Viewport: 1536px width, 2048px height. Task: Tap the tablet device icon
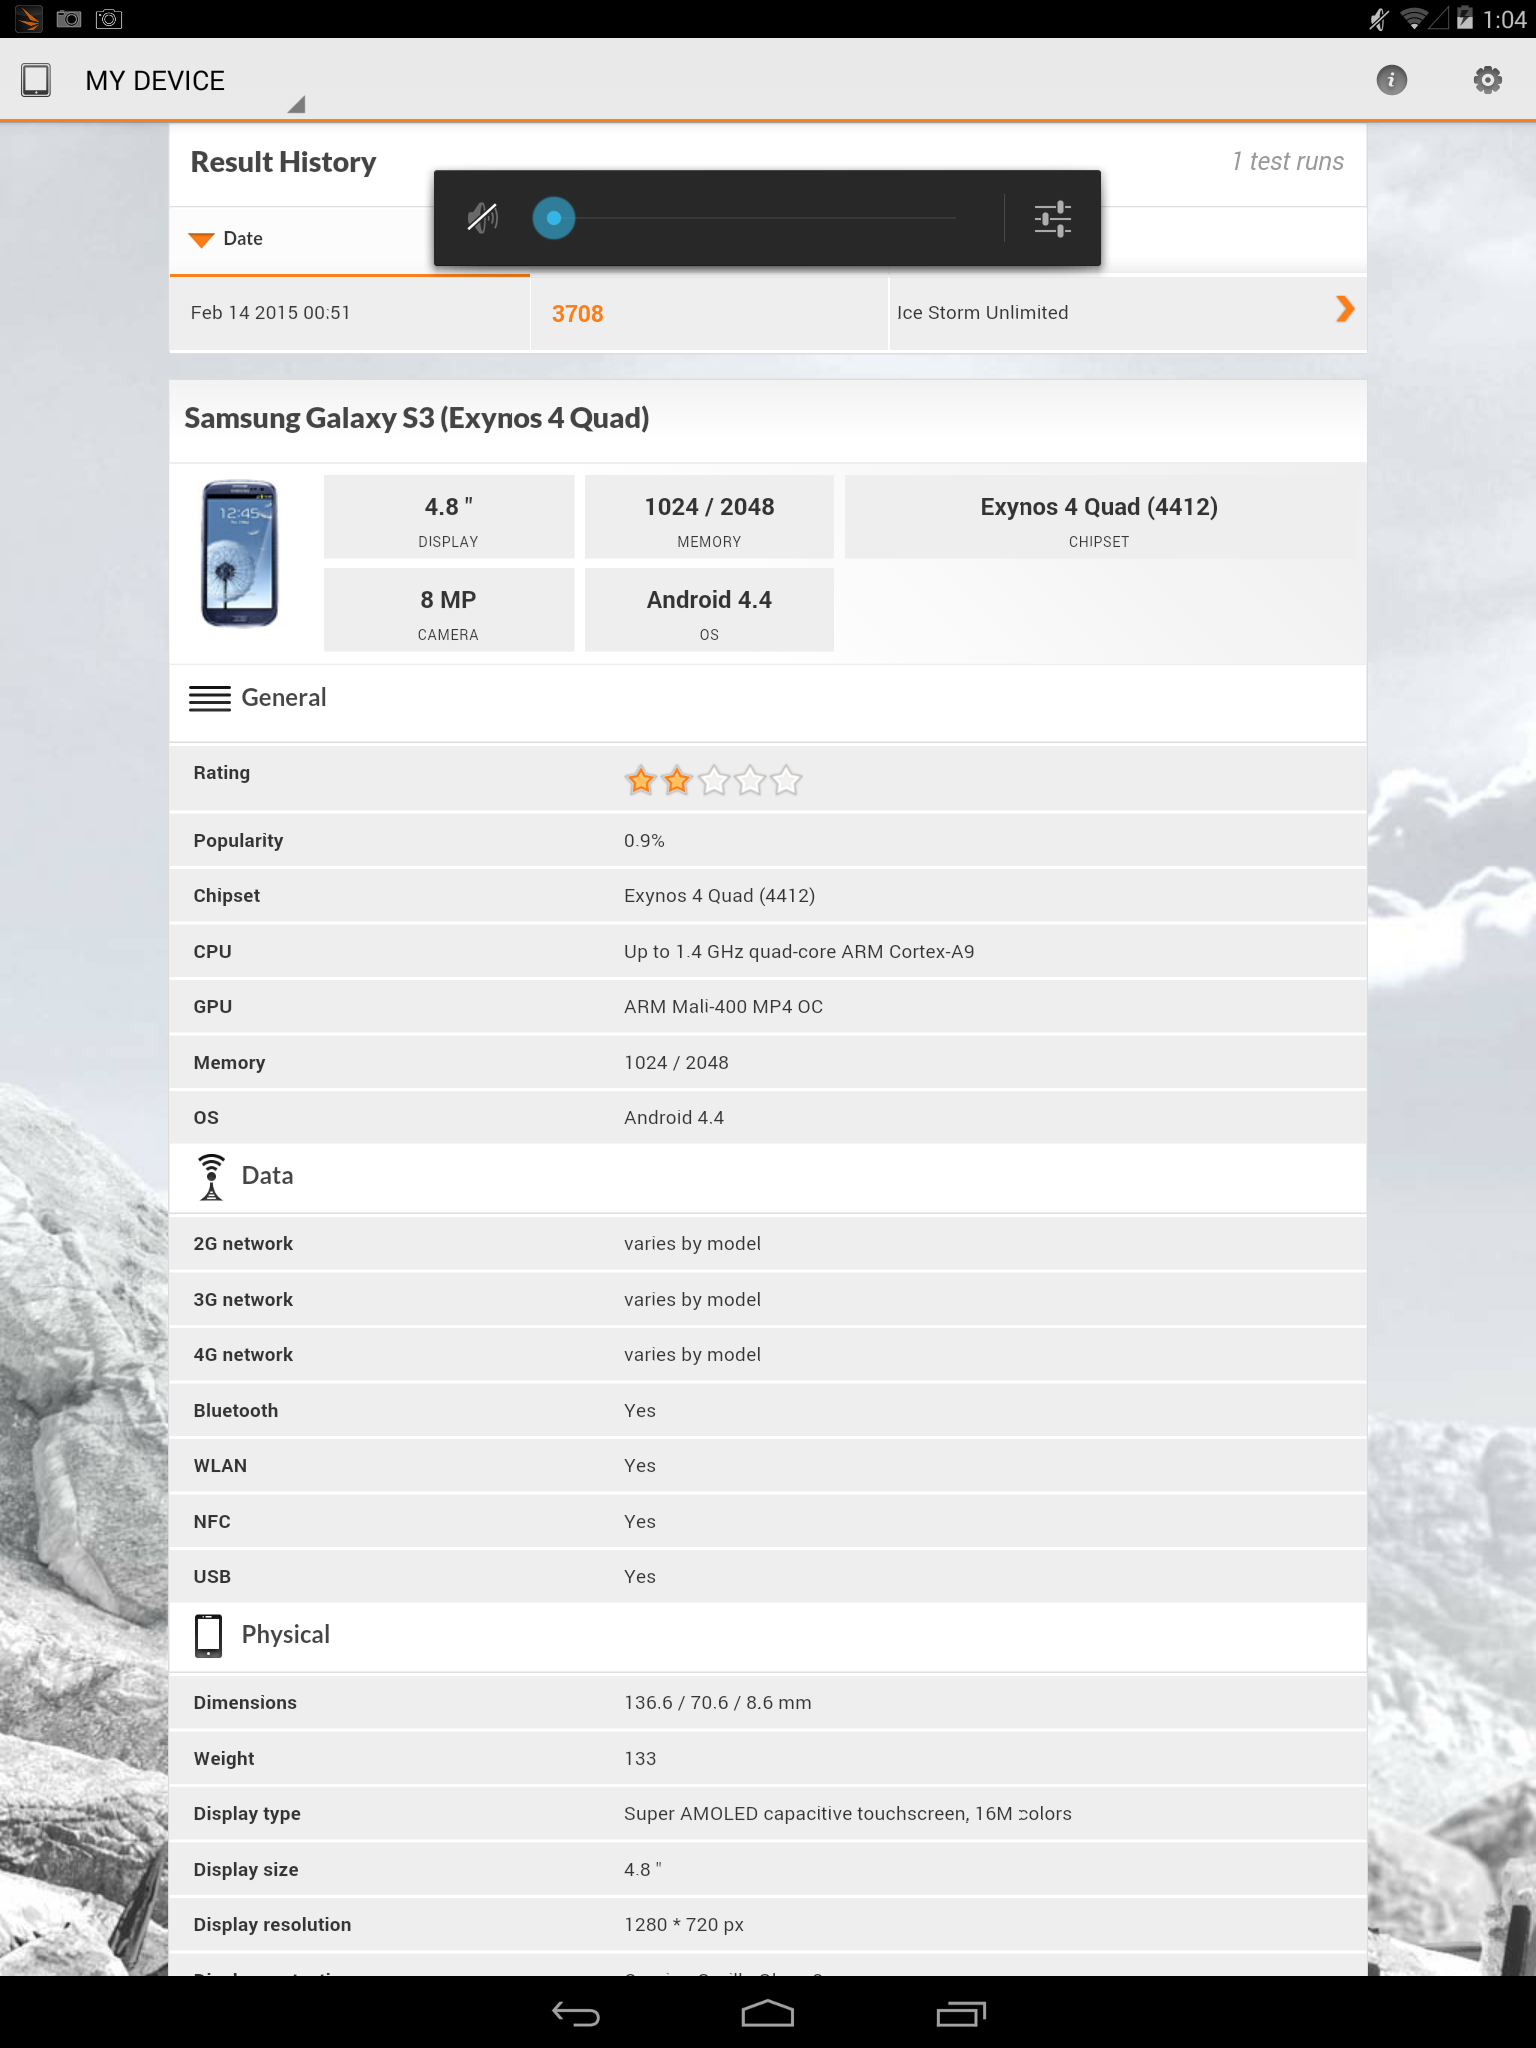tap(36, 80)
